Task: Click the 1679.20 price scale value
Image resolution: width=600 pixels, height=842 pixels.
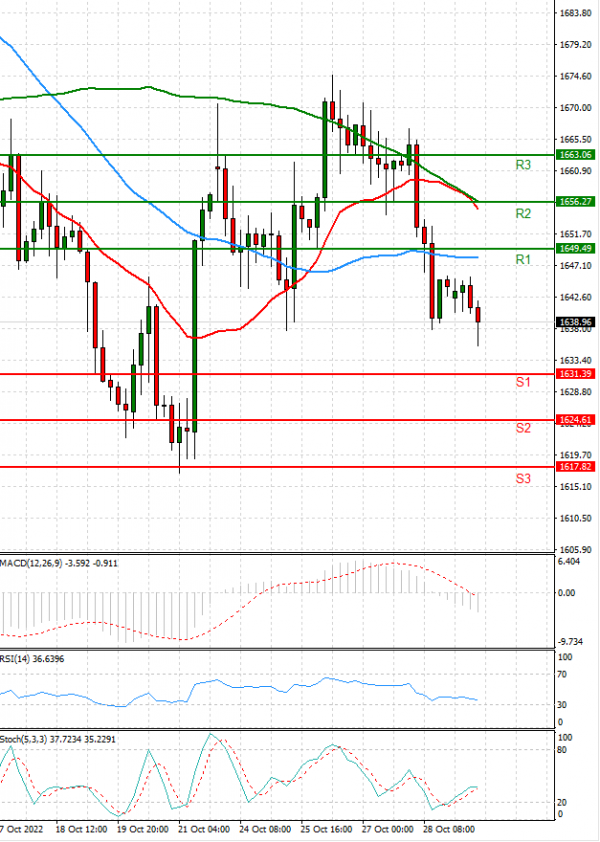Action: pos(576,45)
